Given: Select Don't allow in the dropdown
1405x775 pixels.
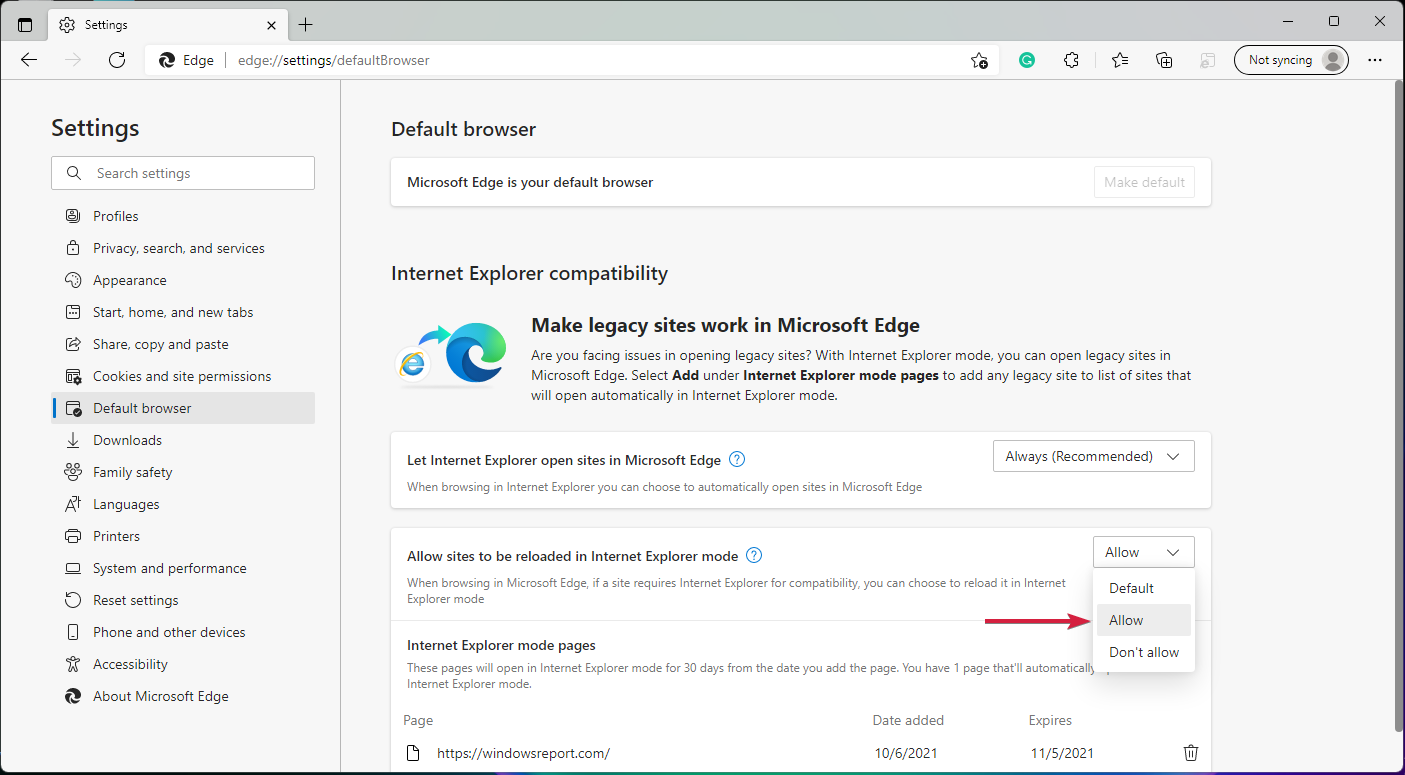Looking at the screenshot, I should (1143, 651).
